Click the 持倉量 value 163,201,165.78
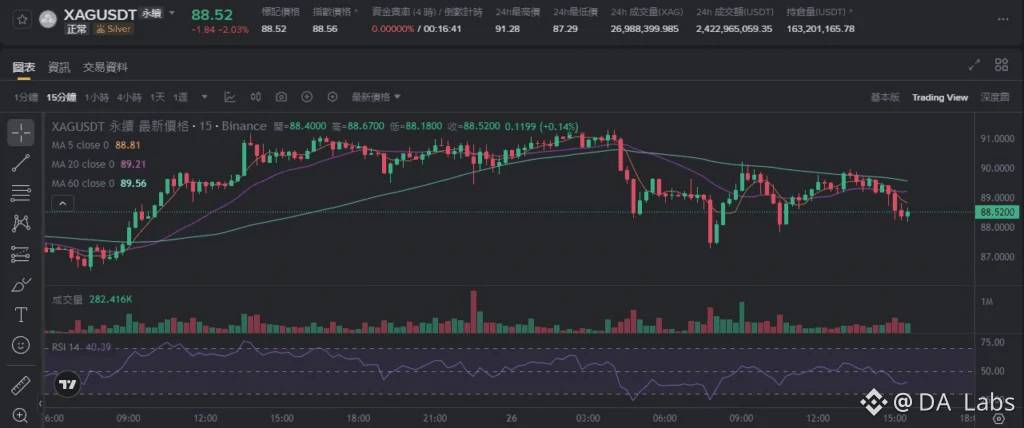Image resolution: width=1024 pixels, height=428 pixels. [x=820, y=29]
